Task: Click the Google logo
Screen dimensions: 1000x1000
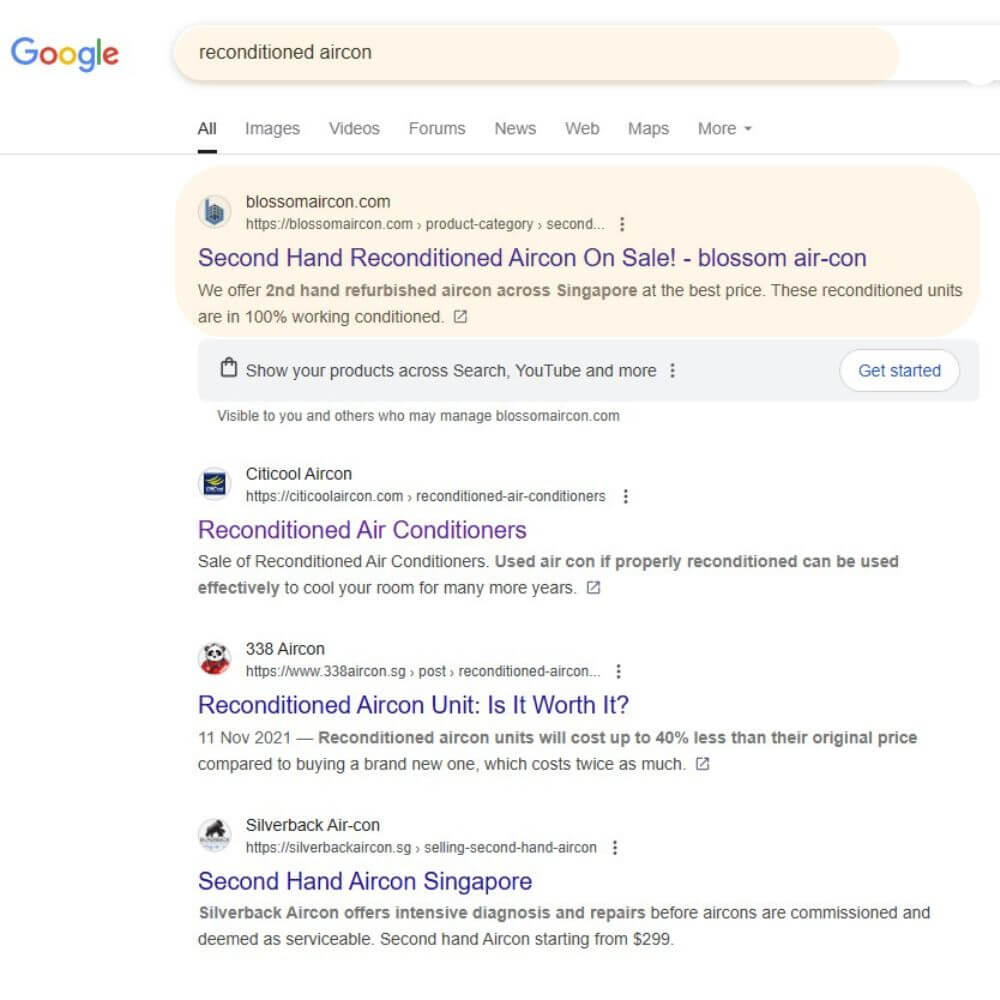Action: point(64,54)
